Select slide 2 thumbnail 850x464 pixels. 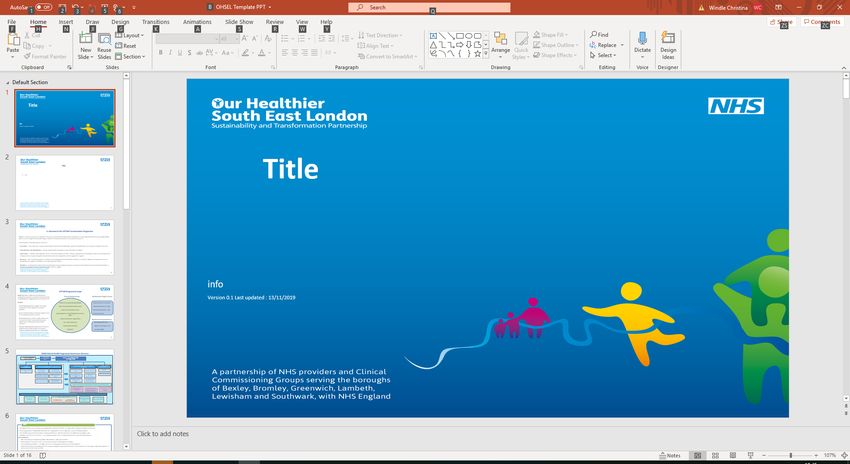[x=65, y=183]
